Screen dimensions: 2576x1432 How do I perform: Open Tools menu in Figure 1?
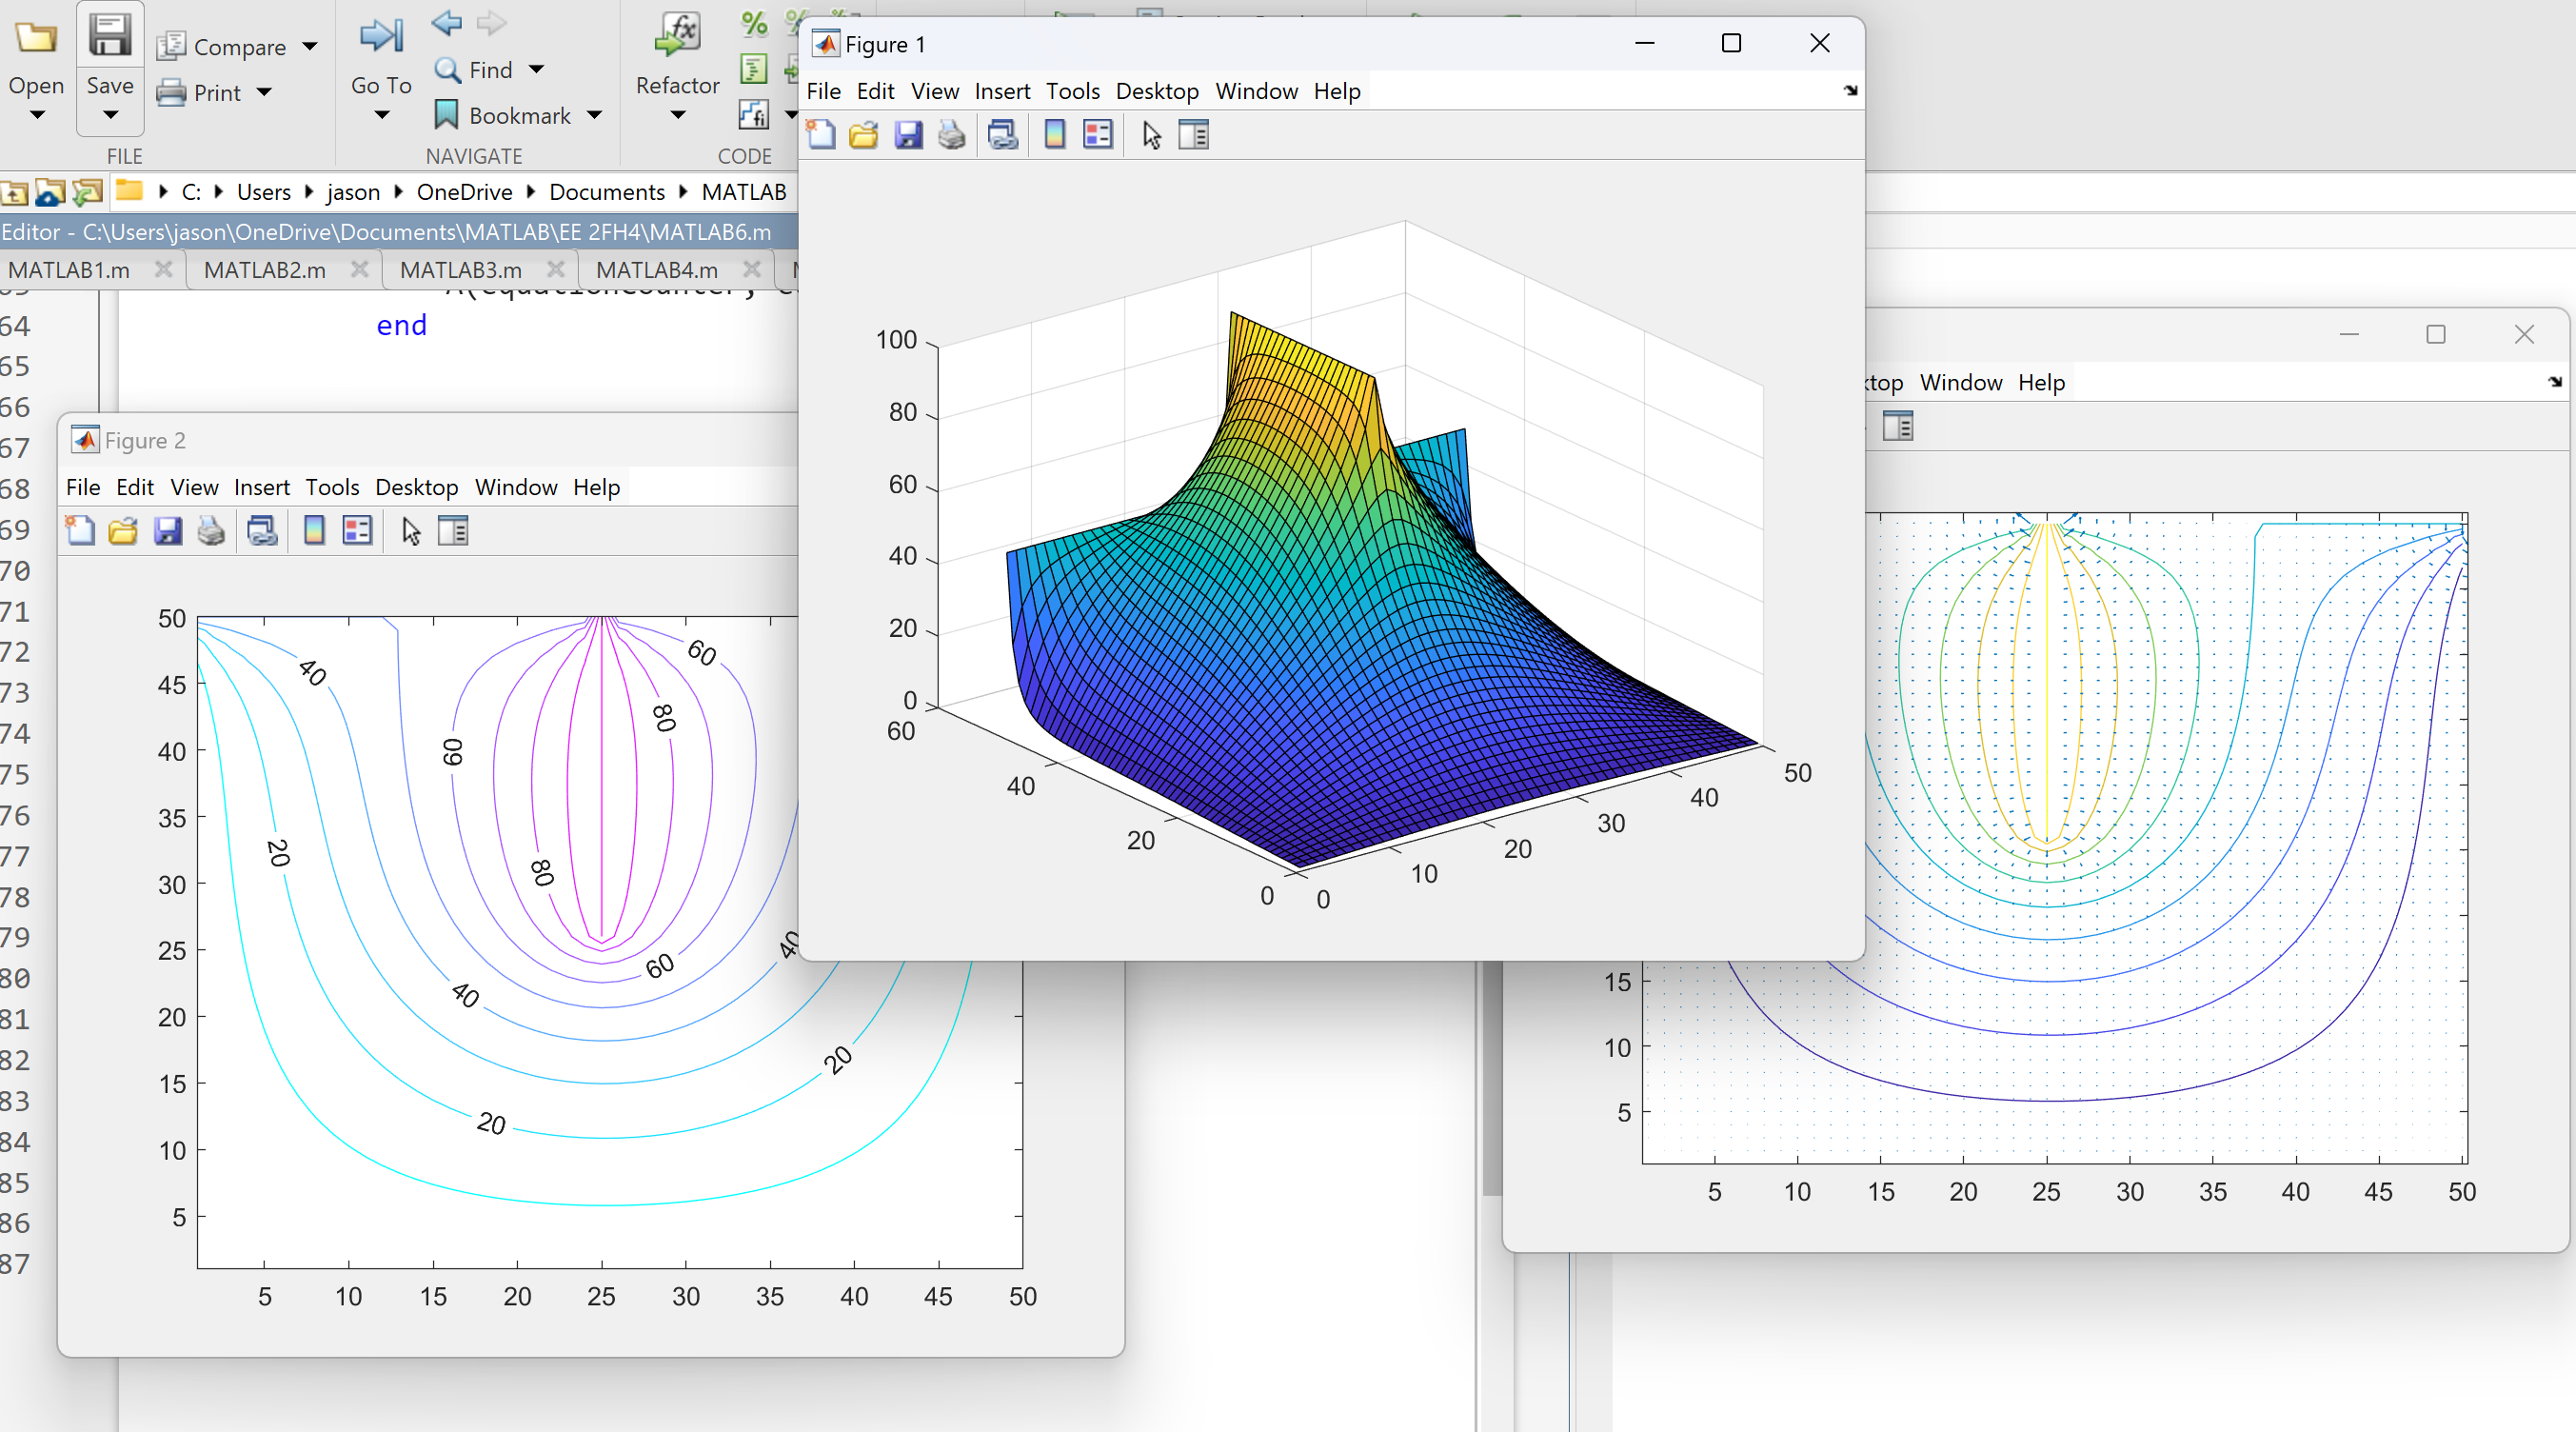click(1072, 91)
